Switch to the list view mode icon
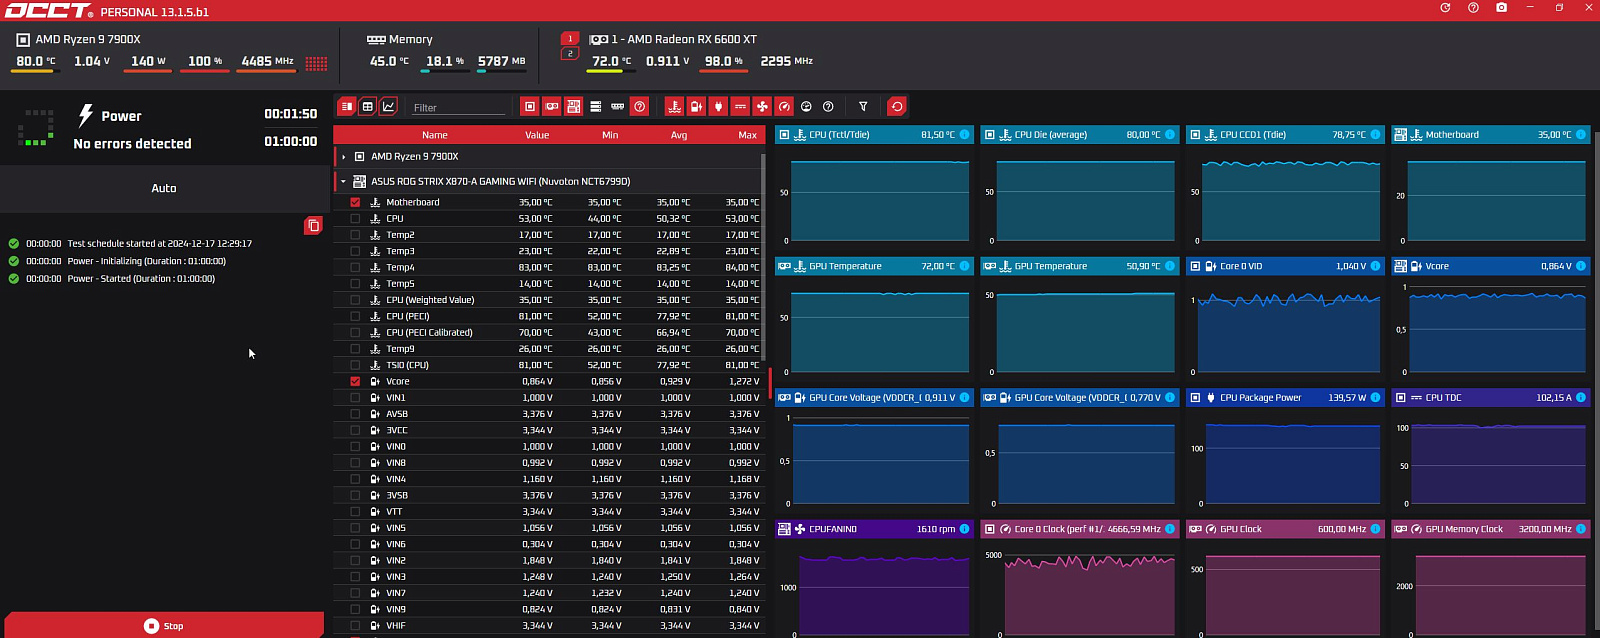The height and width of the screenshot is (638, 1600). point(347,106)
